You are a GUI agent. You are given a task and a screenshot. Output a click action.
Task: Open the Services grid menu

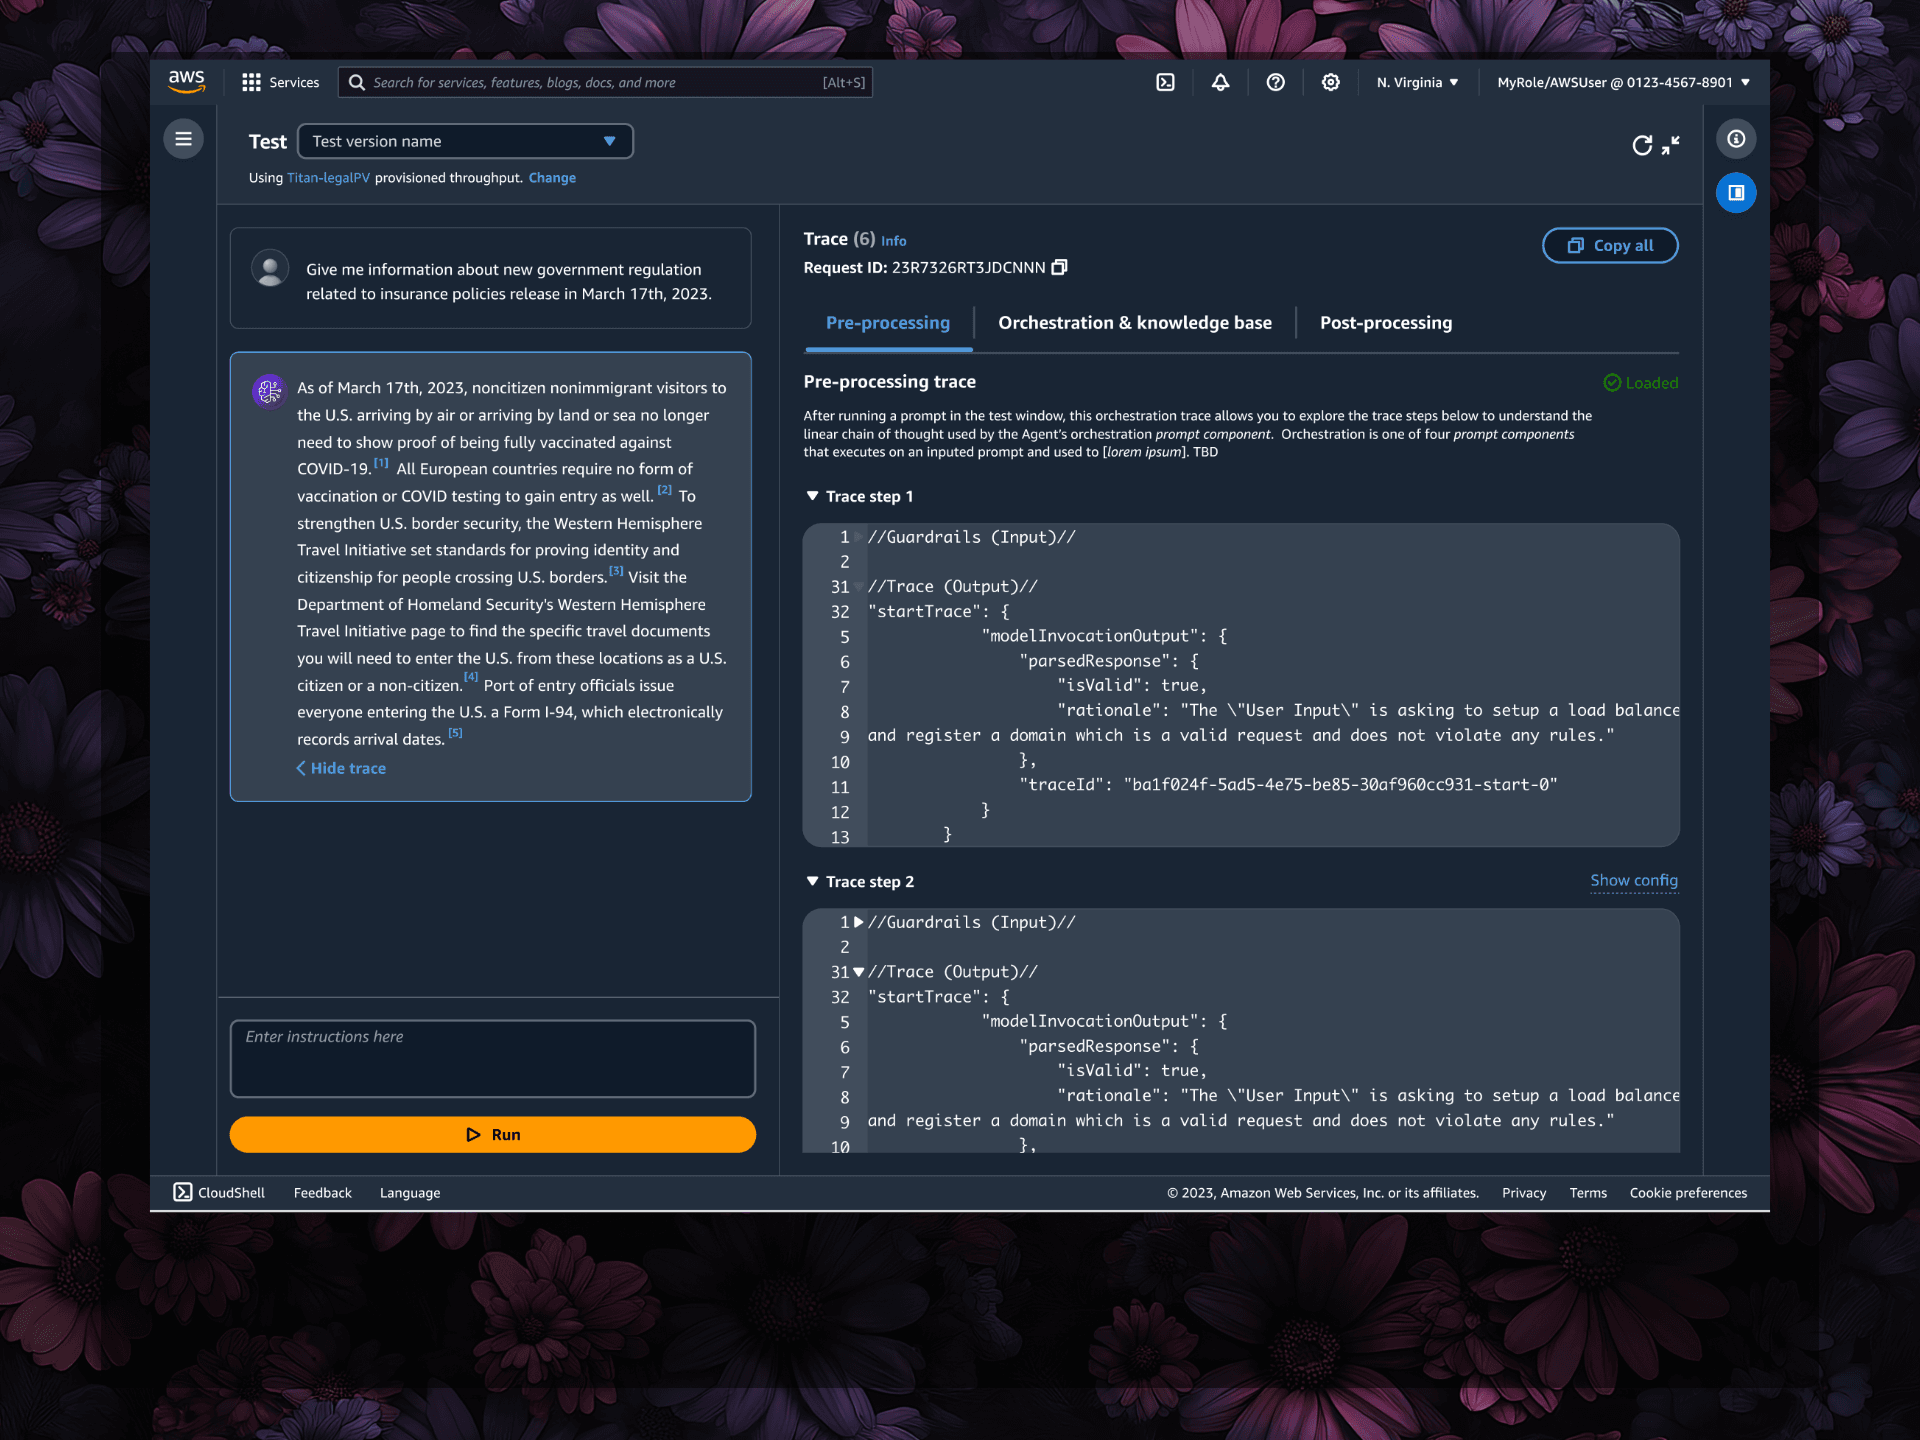click(x=280, y=82)
